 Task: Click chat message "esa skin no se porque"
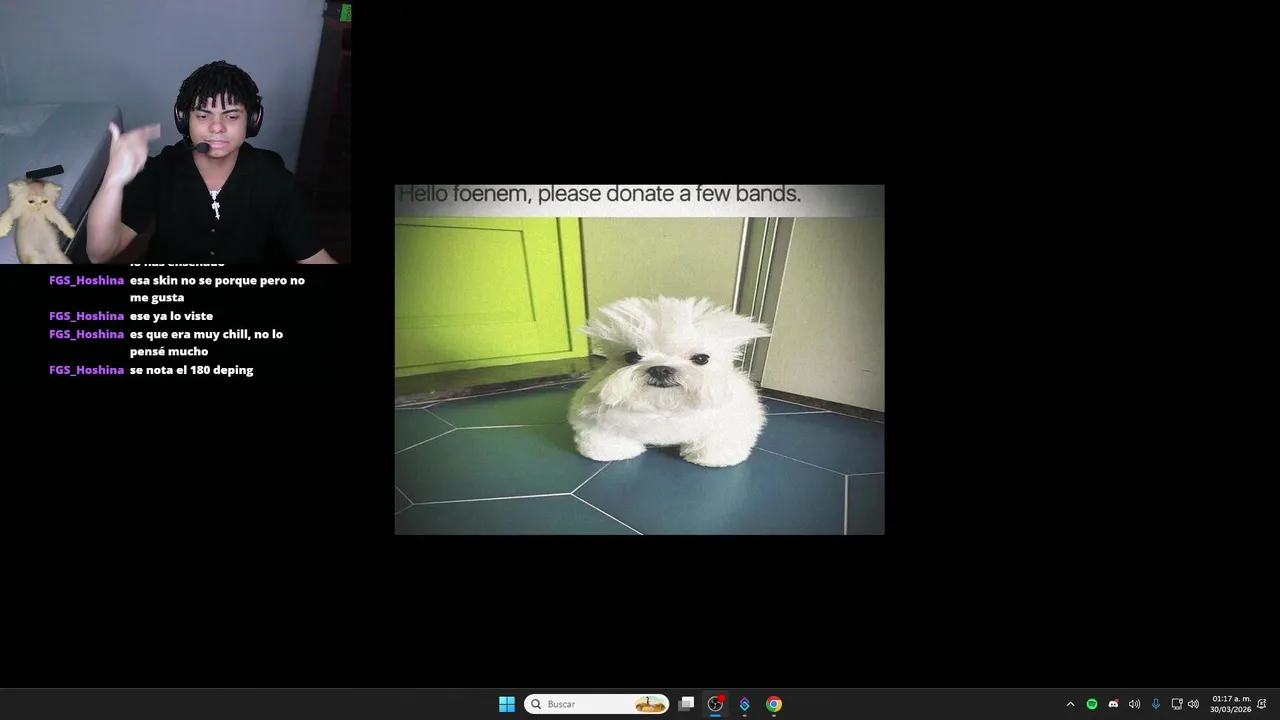[217, 289]
